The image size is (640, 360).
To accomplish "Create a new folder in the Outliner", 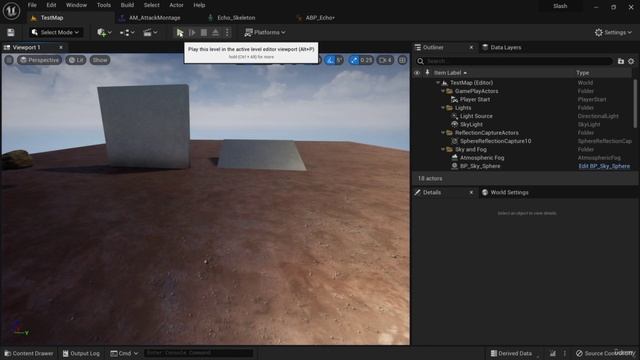I will pyautogui.click(x=621, y=61).
